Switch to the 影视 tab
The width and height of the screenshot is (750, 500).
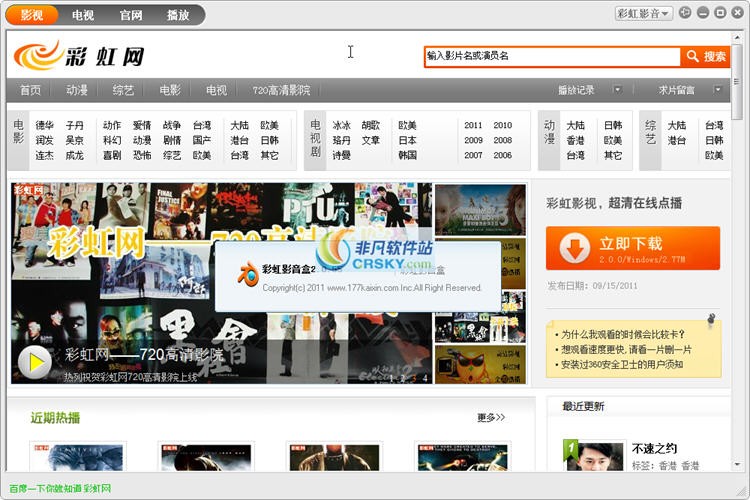(32, 15)
